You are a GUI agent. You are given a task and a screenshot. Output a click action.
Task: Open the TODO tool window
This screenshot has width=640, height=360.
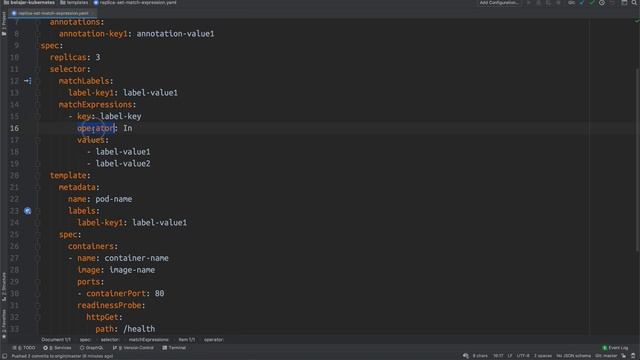tap(24, 348)
